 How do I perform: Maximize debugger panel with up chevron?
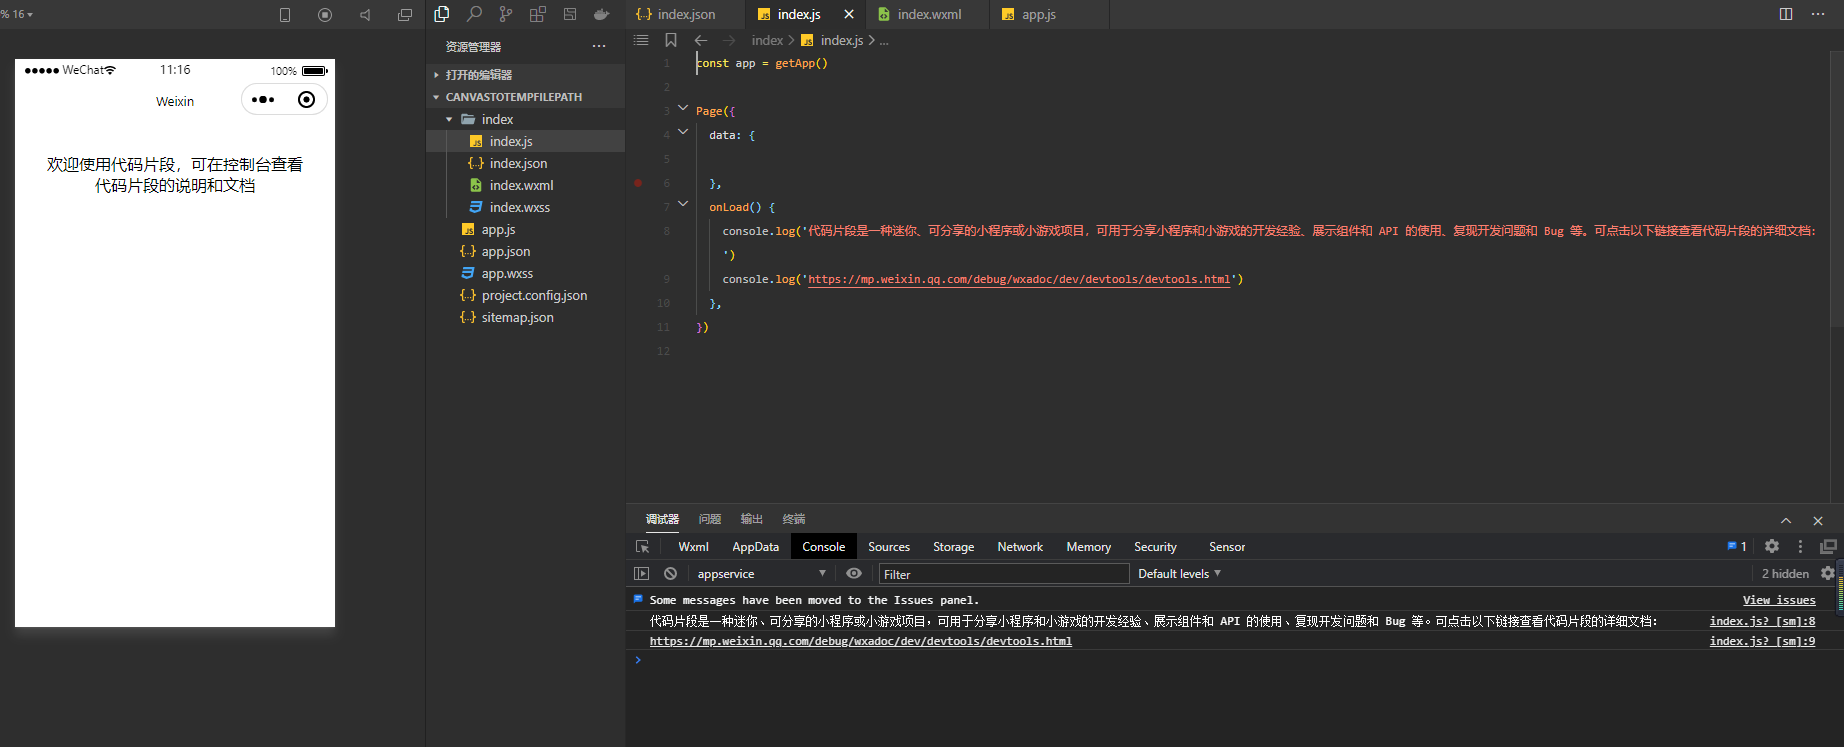click(x=1786, y=520)
